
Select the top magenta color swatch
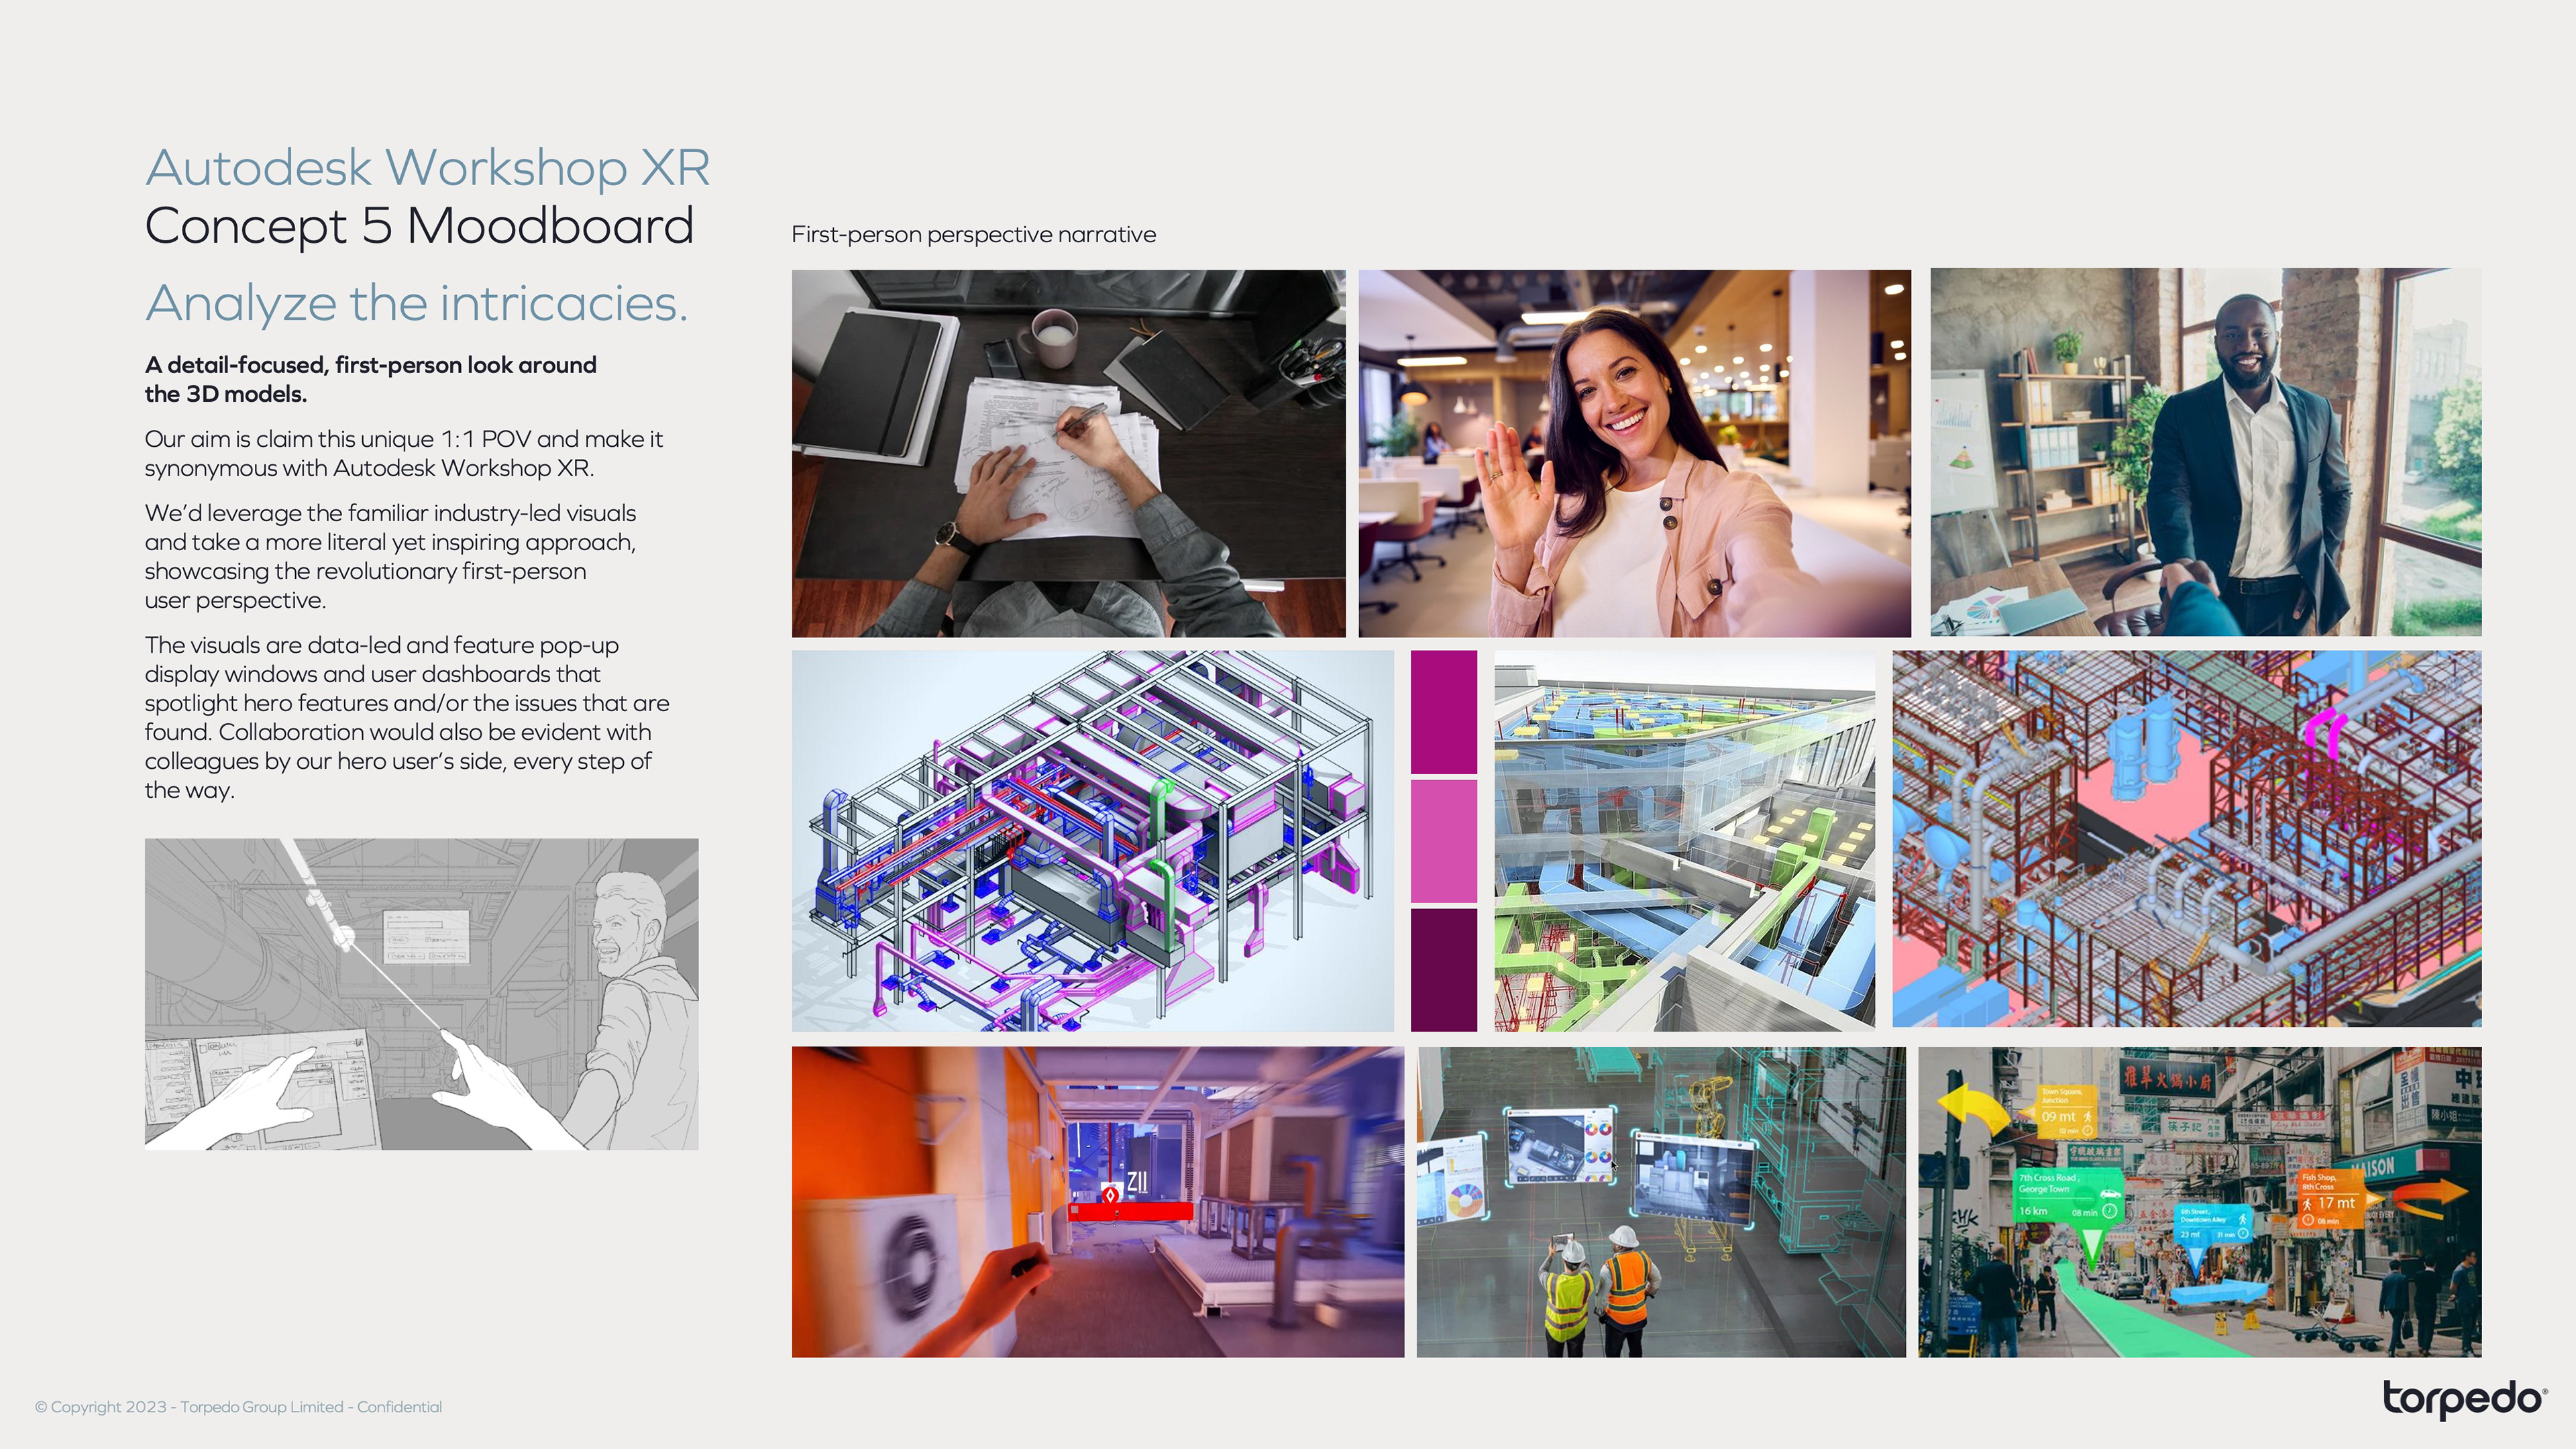[x=1443, y=711]
